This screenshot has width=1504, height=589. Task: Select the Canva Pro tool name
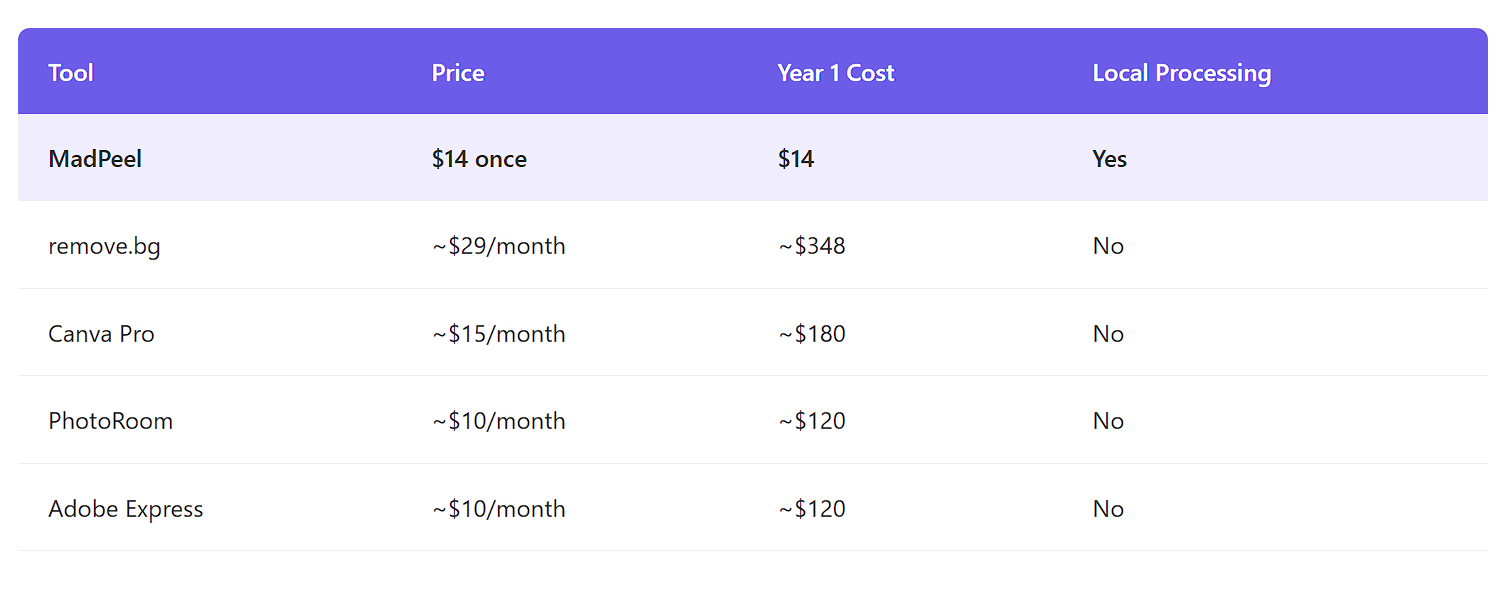point(101,334)
